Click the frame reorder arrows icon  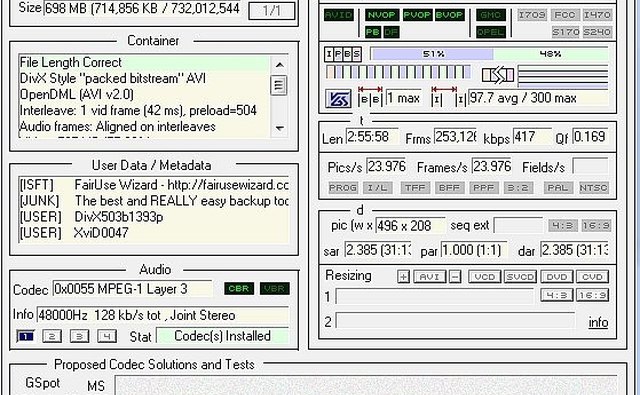(x=498, y=75)
